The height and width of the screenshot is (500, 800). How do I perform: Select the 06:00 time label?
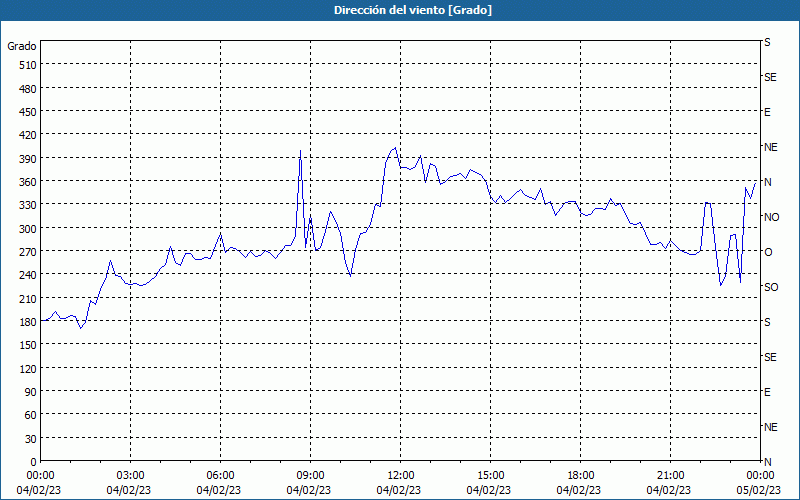(x=220, y=476)
